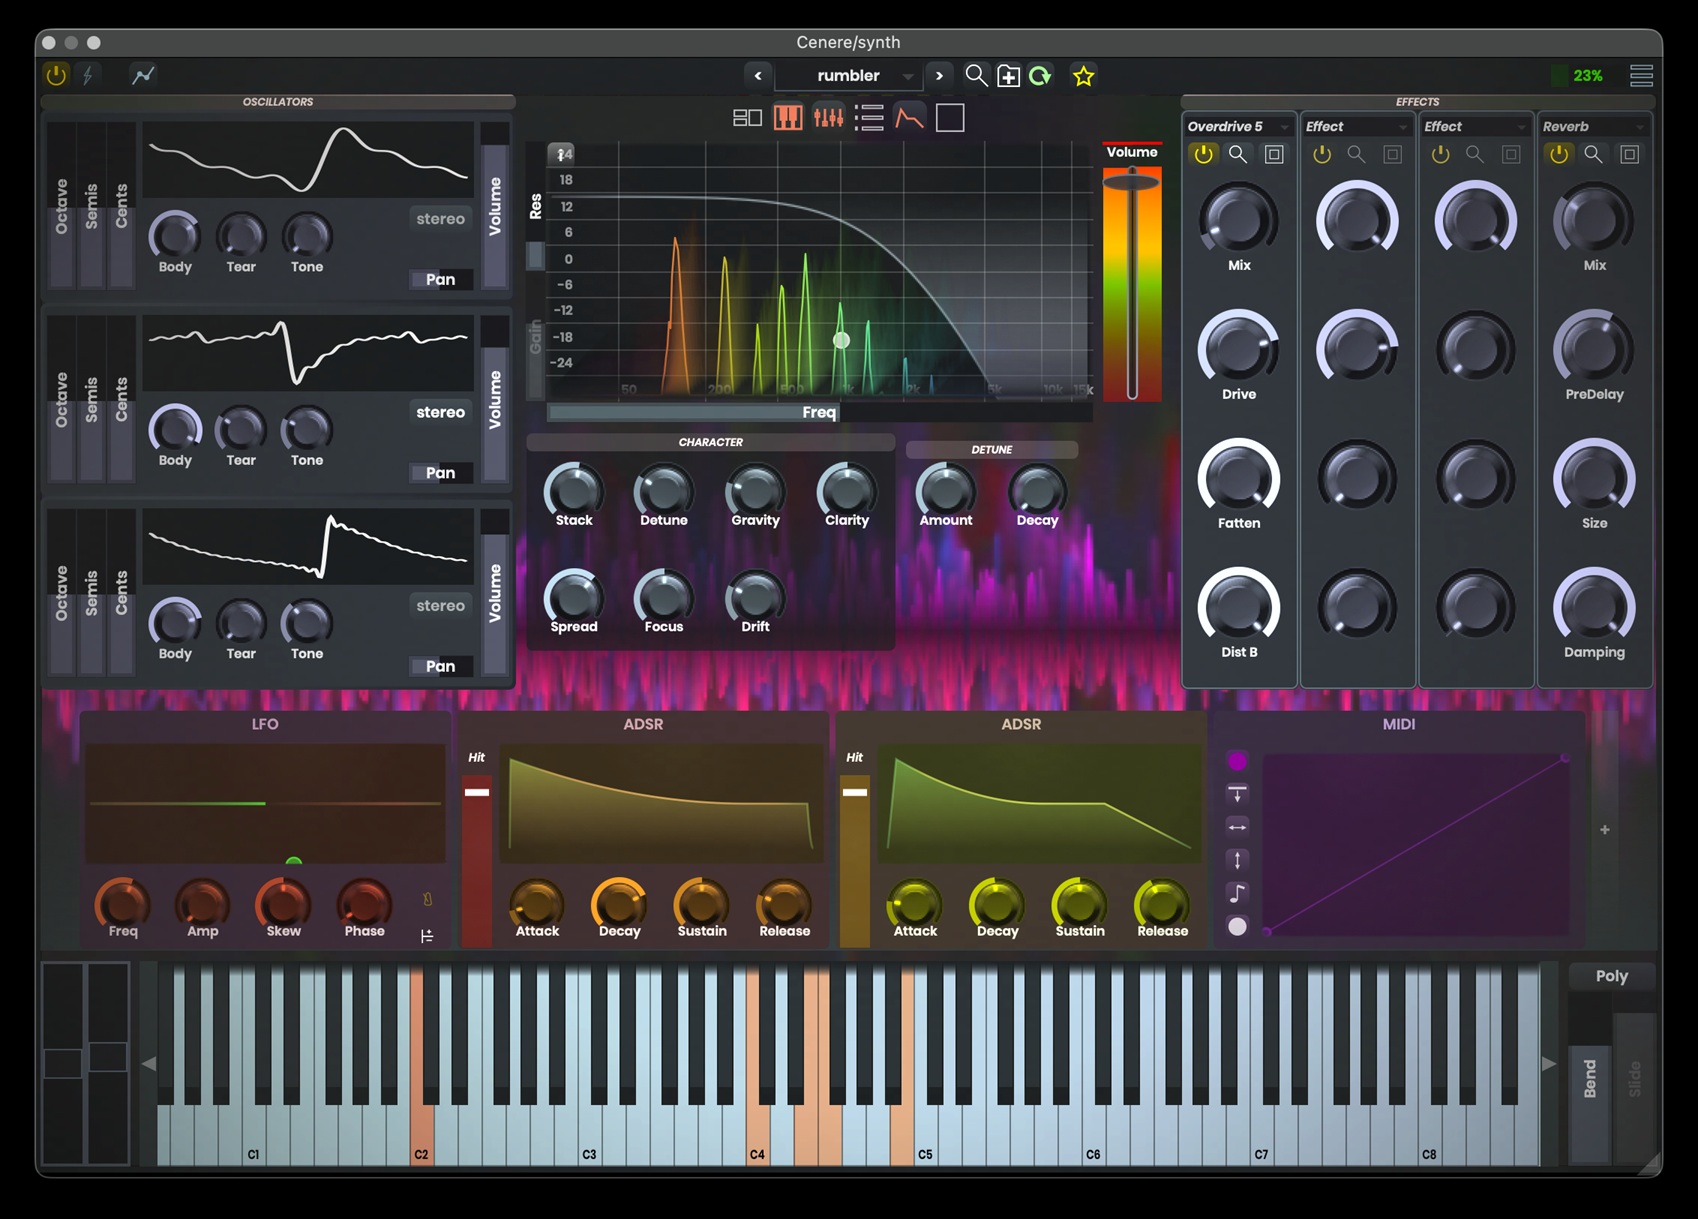Toggle stereo on the second oscillator

click(440, 412)
